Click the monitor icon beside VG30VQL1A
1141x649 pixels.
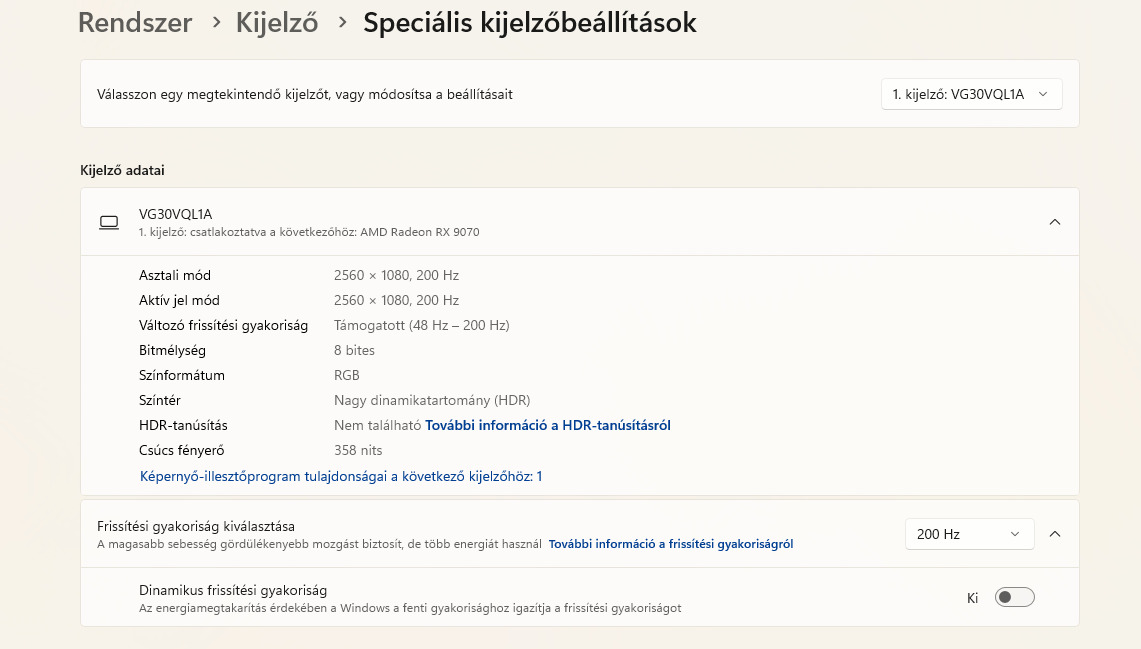[x=109, y=222]
